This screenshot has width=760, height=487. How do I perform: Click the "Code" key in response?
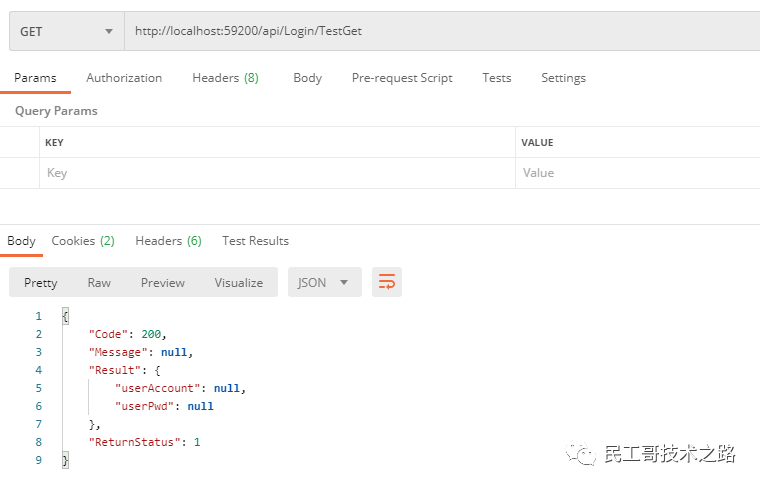click(108, 334)
